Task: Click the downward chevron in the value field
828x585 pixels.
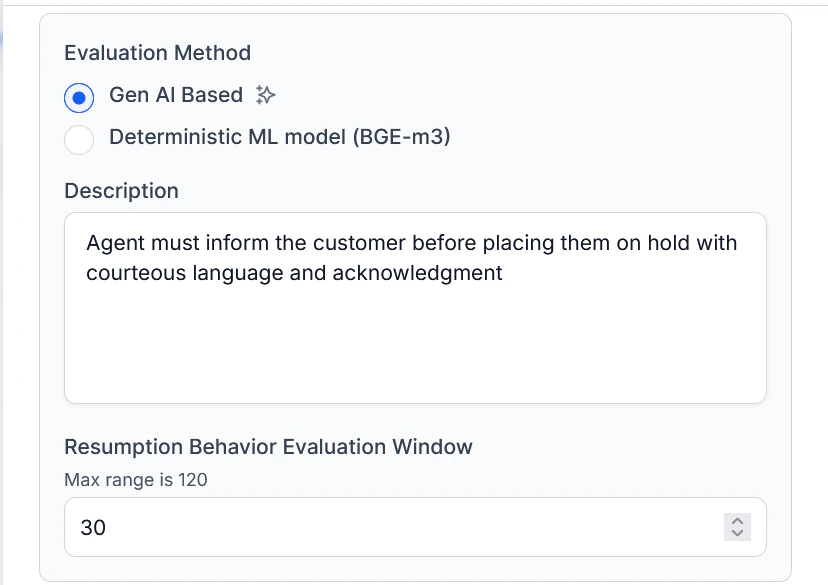Action: 737,532
